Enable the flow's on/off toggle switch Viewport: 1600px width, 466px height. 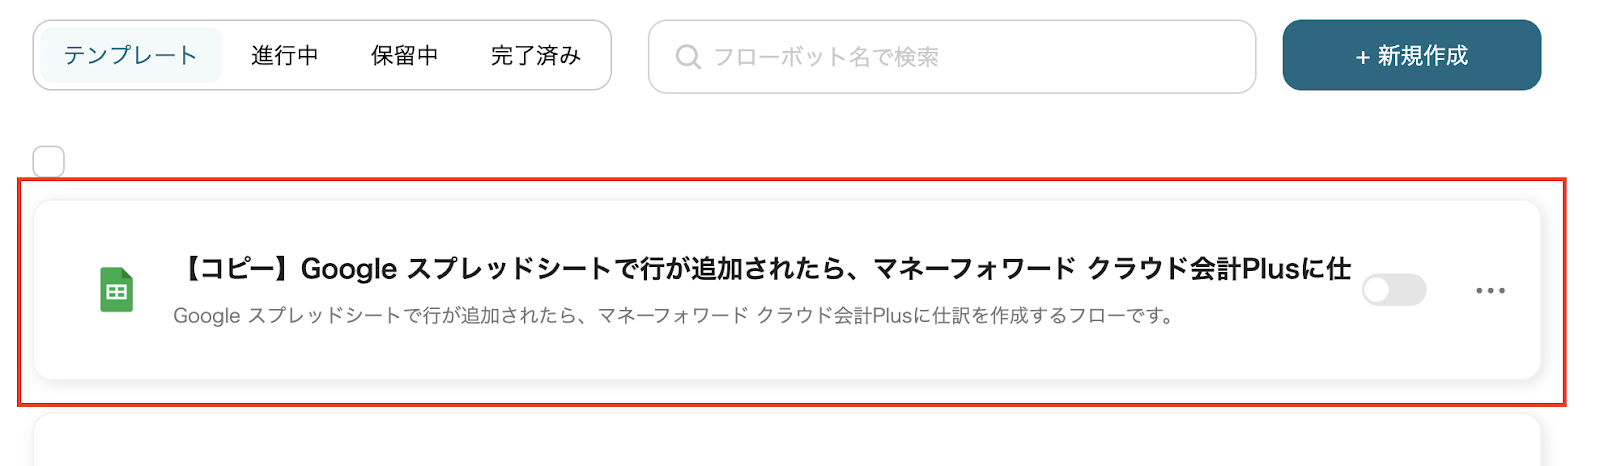click(1394, 290)
